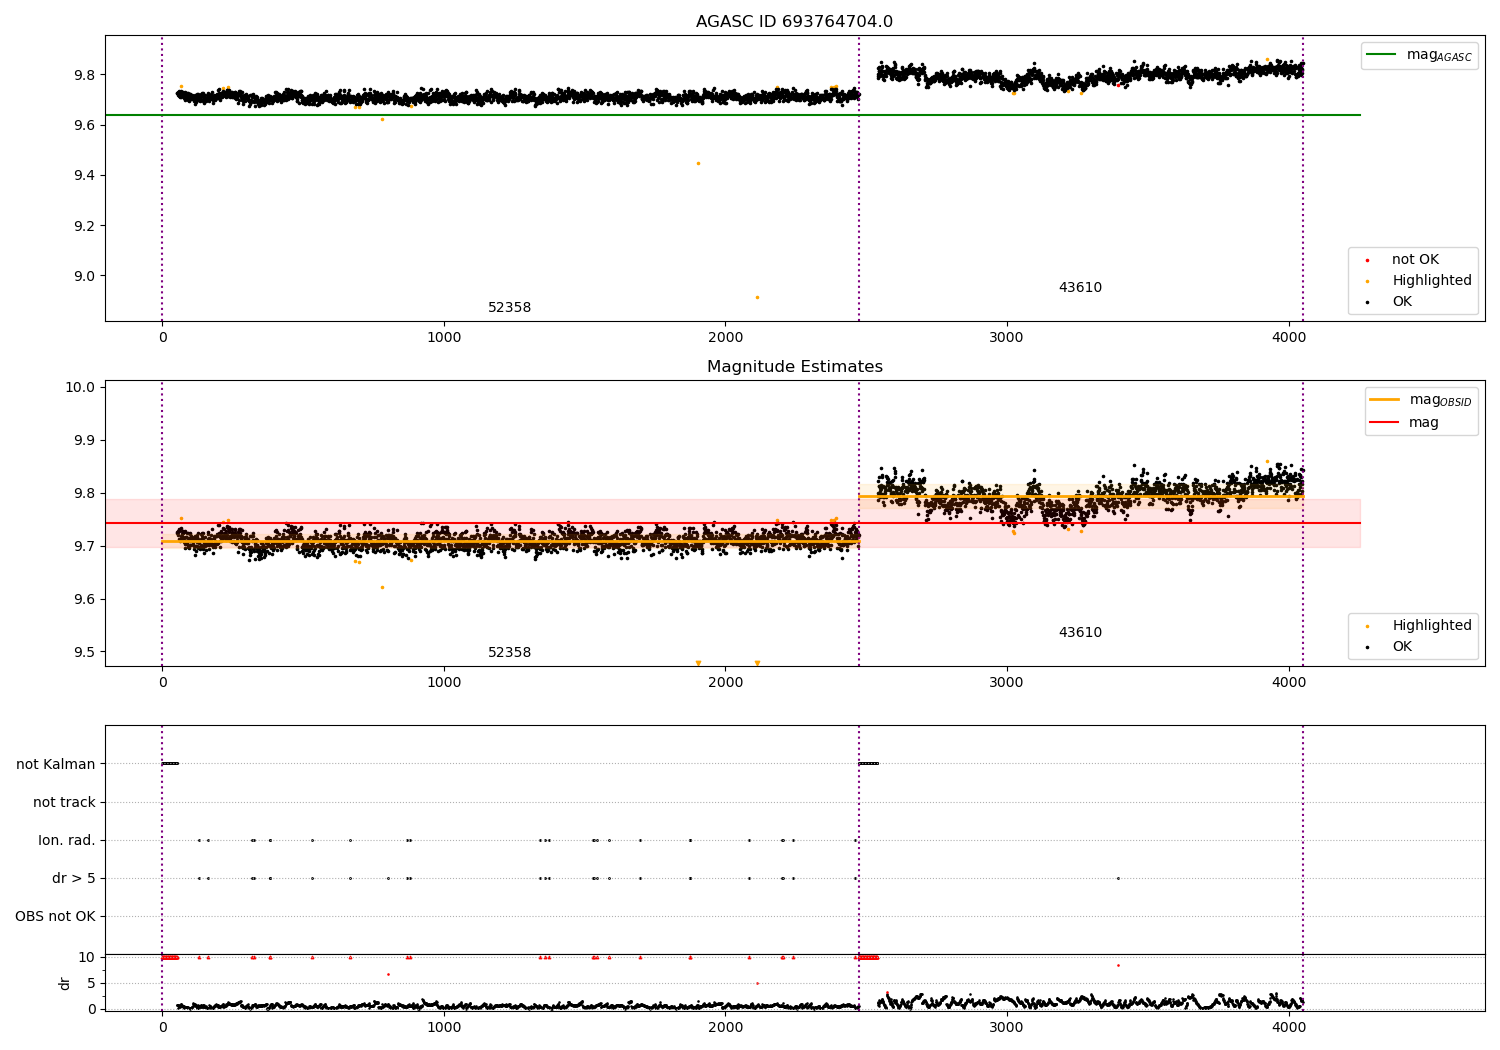The height and width of the screenshot is (1050, 1500).
Task: Click obsid label 43610 in top plot
Action: click(1080, 288)
